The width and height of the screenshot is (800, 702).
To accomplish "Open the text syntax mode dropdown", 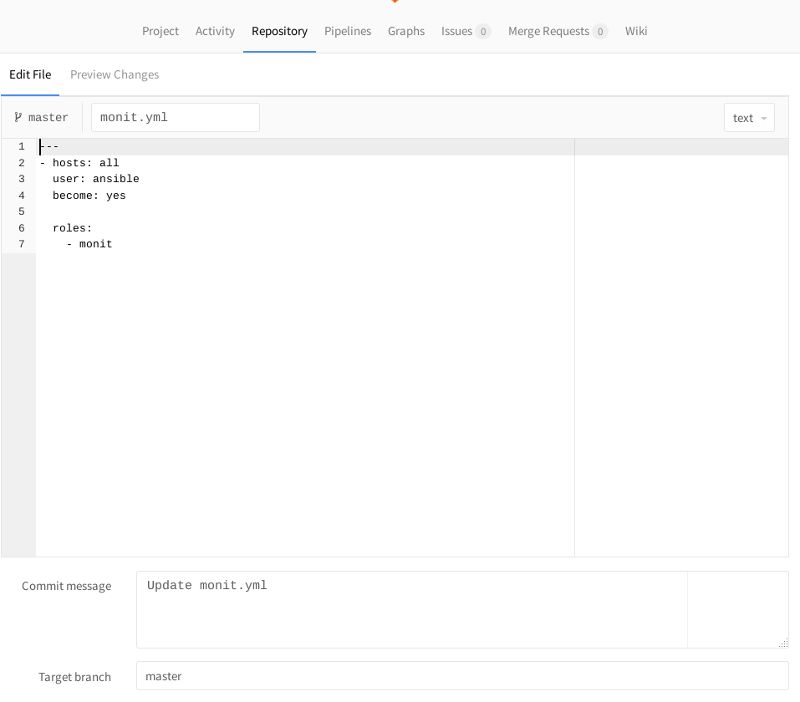I will click(x=749, y=117).
